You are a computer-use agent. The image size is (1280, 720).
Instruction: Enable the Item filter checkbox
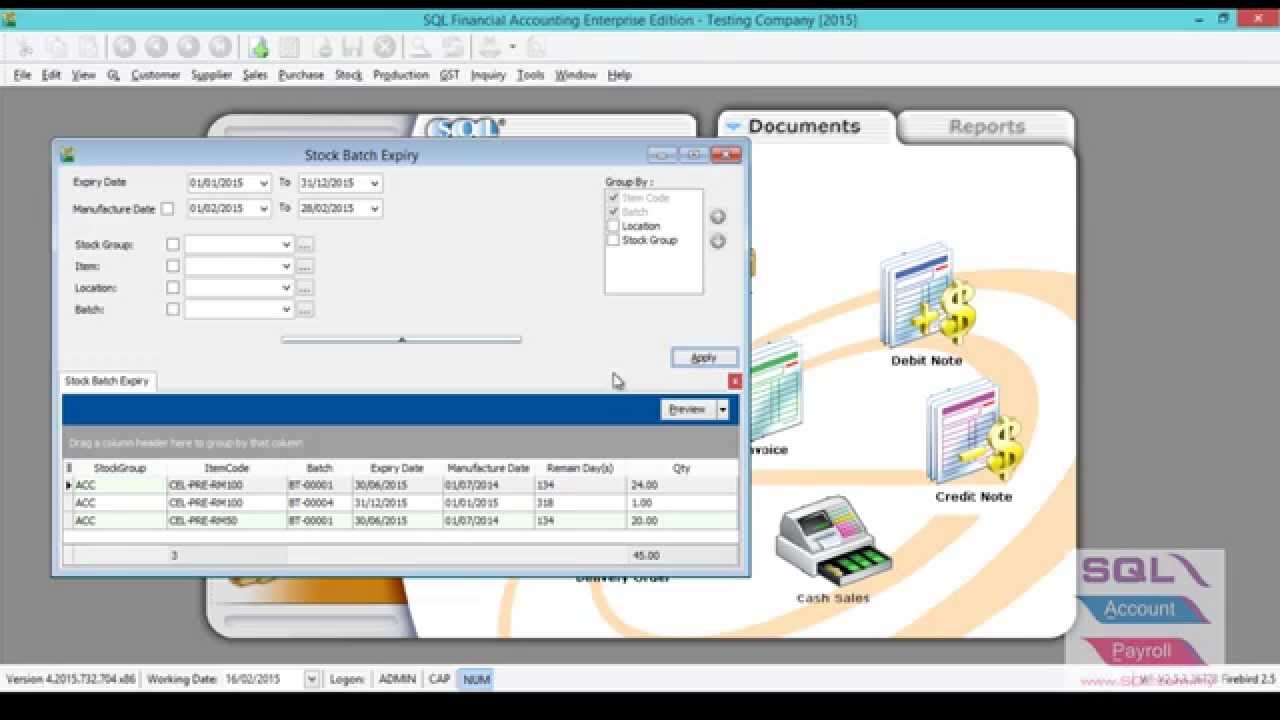(x=173, y=266)
